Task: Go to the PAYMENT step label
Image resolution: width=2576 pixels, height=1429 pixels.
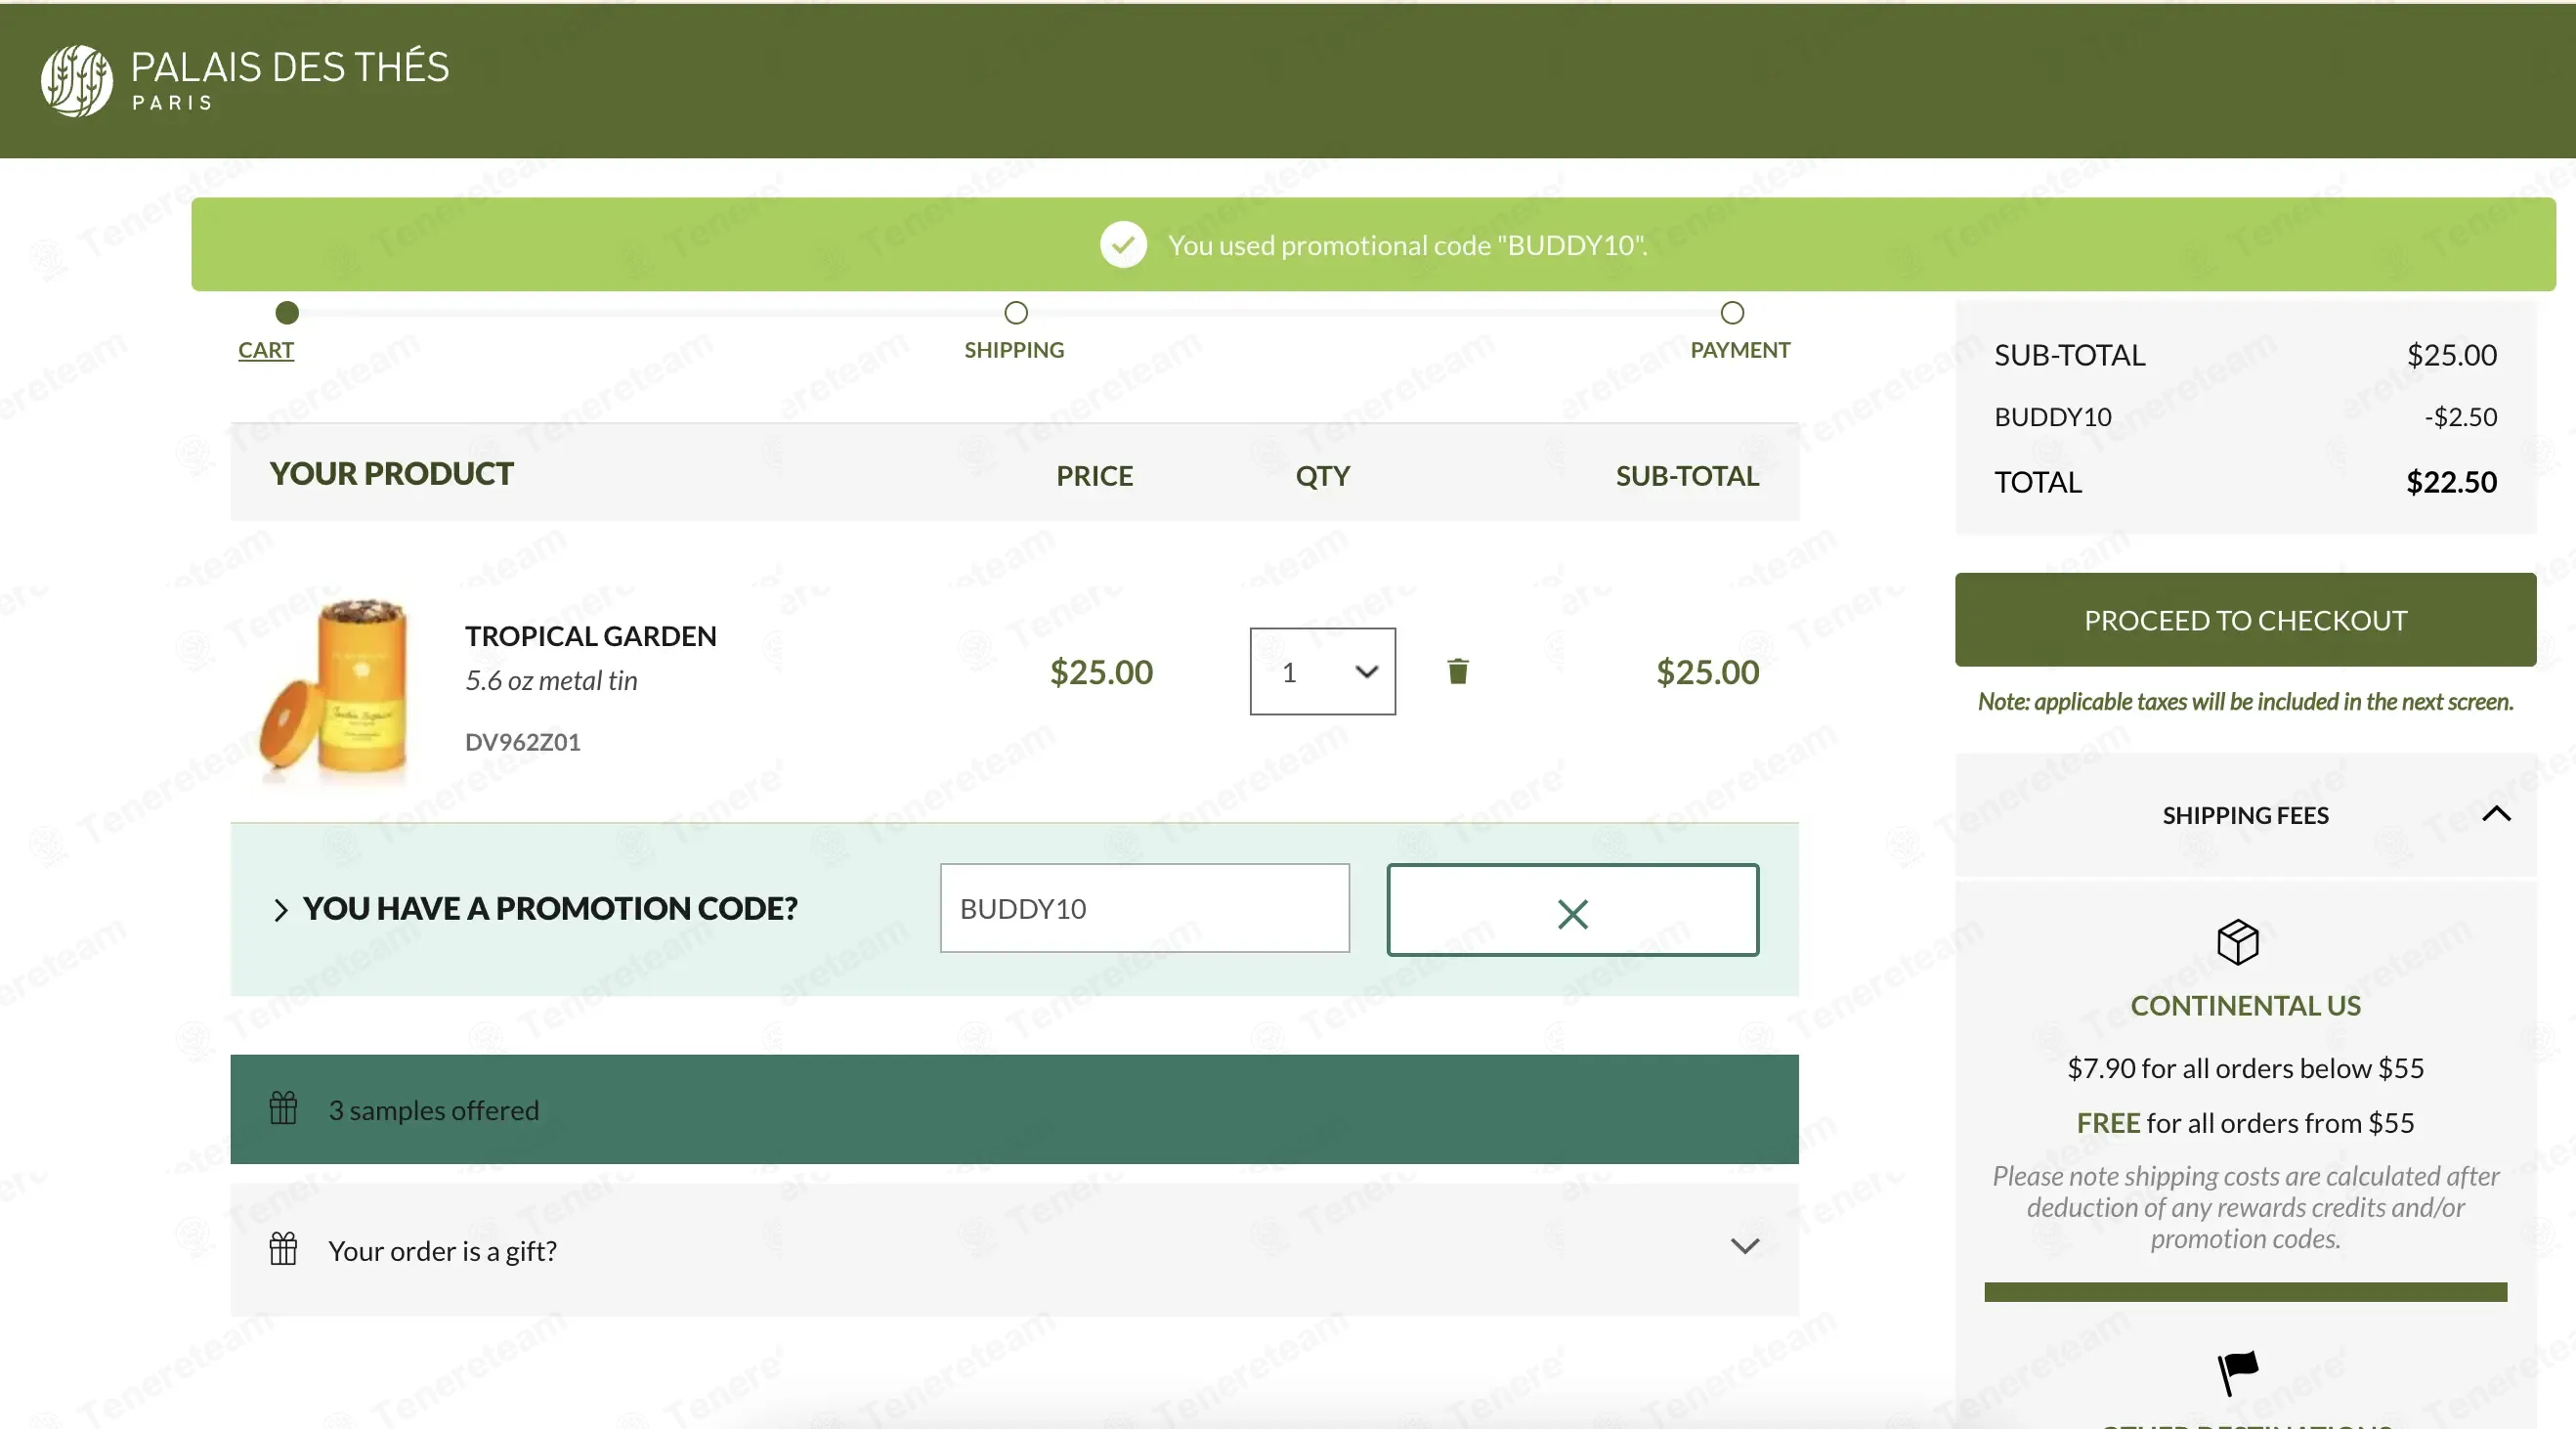Action: tap(1740, 350)
